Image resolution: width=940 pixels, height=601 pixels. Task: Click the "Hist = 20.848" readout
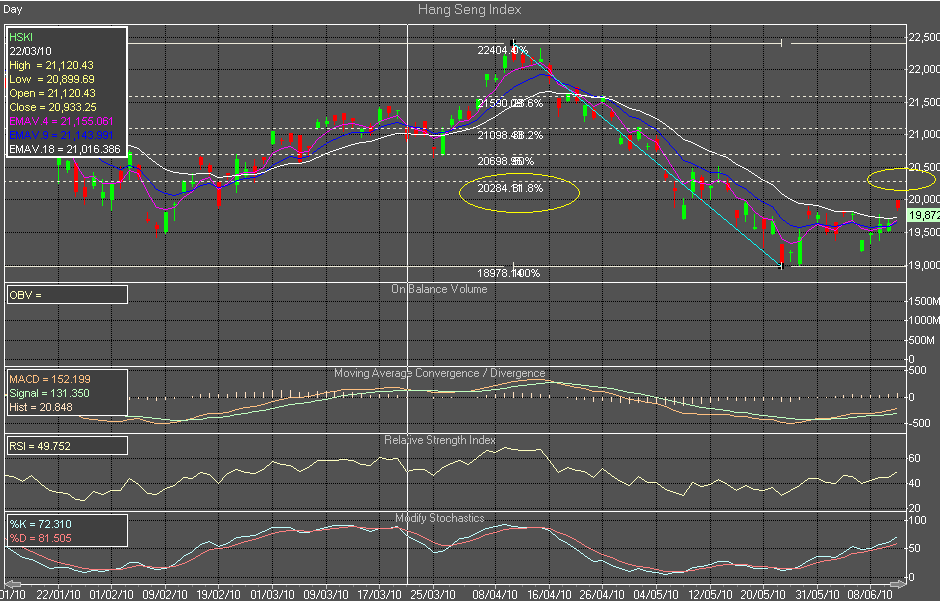click(x=41, y=407)
